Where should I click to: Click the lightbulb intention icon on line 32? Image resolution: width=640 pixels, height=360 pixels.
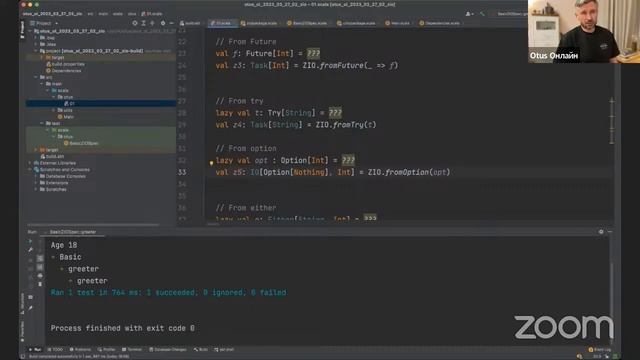click(211, 162)
